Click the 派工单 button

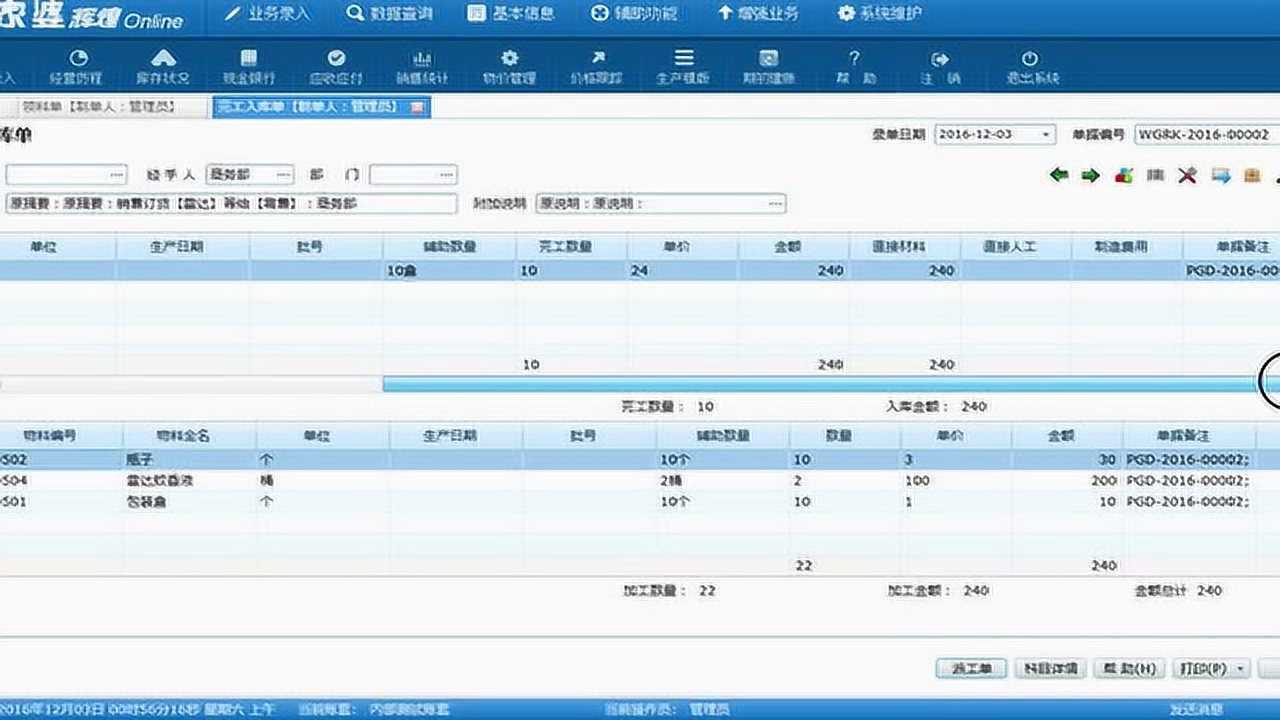coord(971,668)
